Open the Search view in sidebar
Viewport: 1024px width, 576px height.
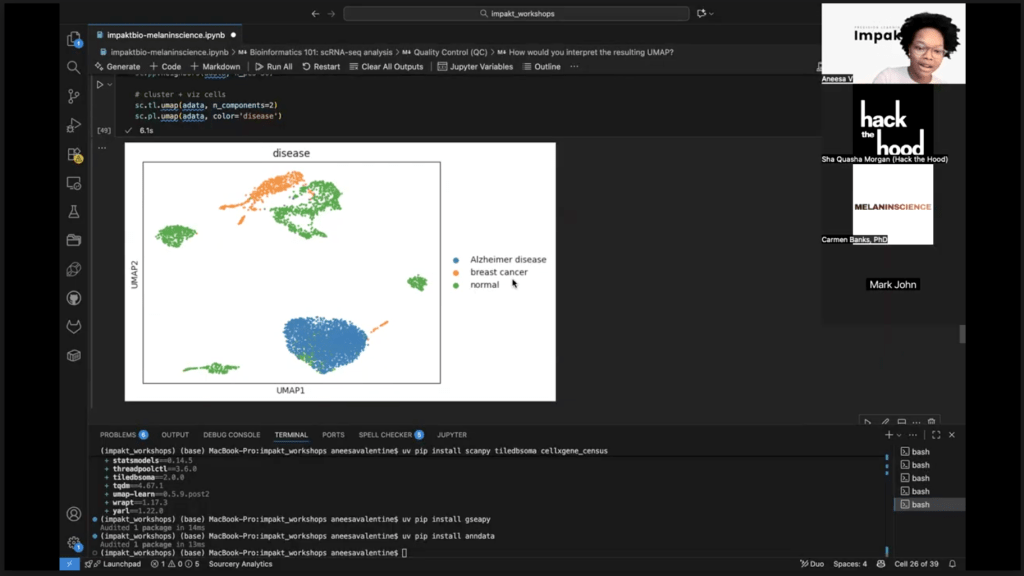click(74, 68)
